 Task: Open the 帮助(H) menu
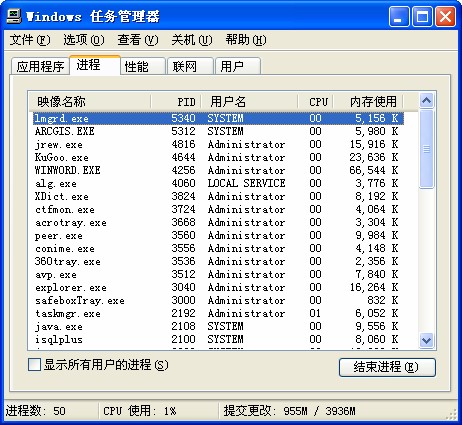[246, 40]
